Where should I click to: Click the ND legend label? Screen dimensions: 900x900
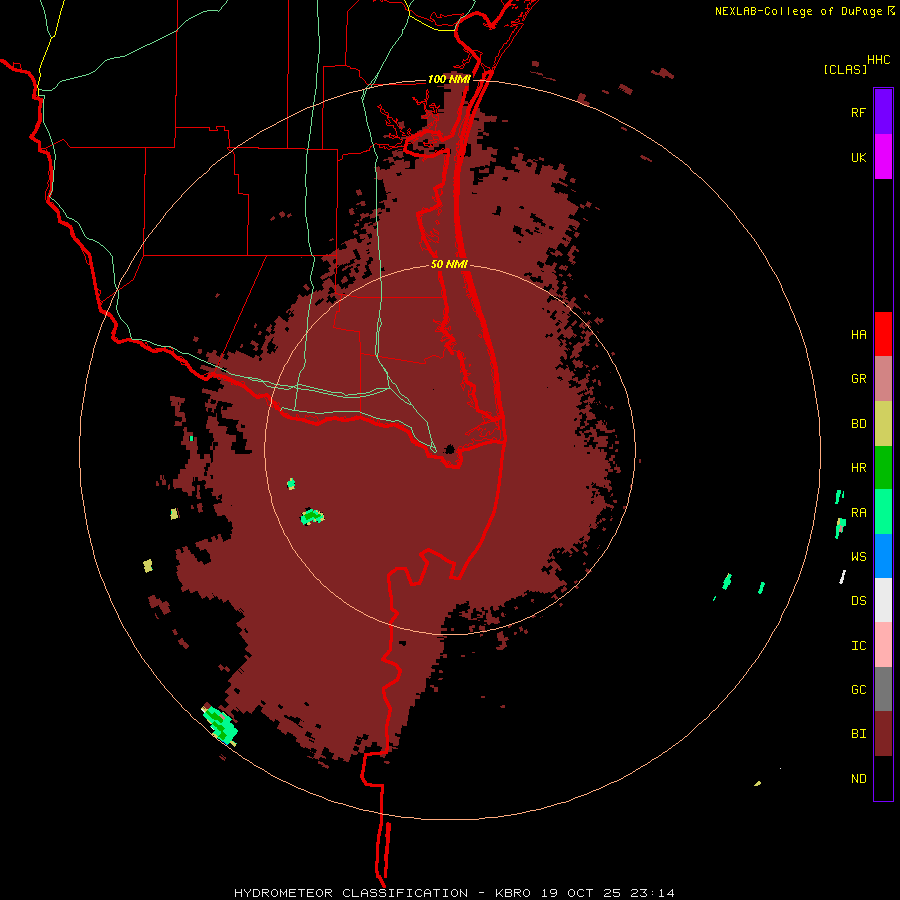858,779
